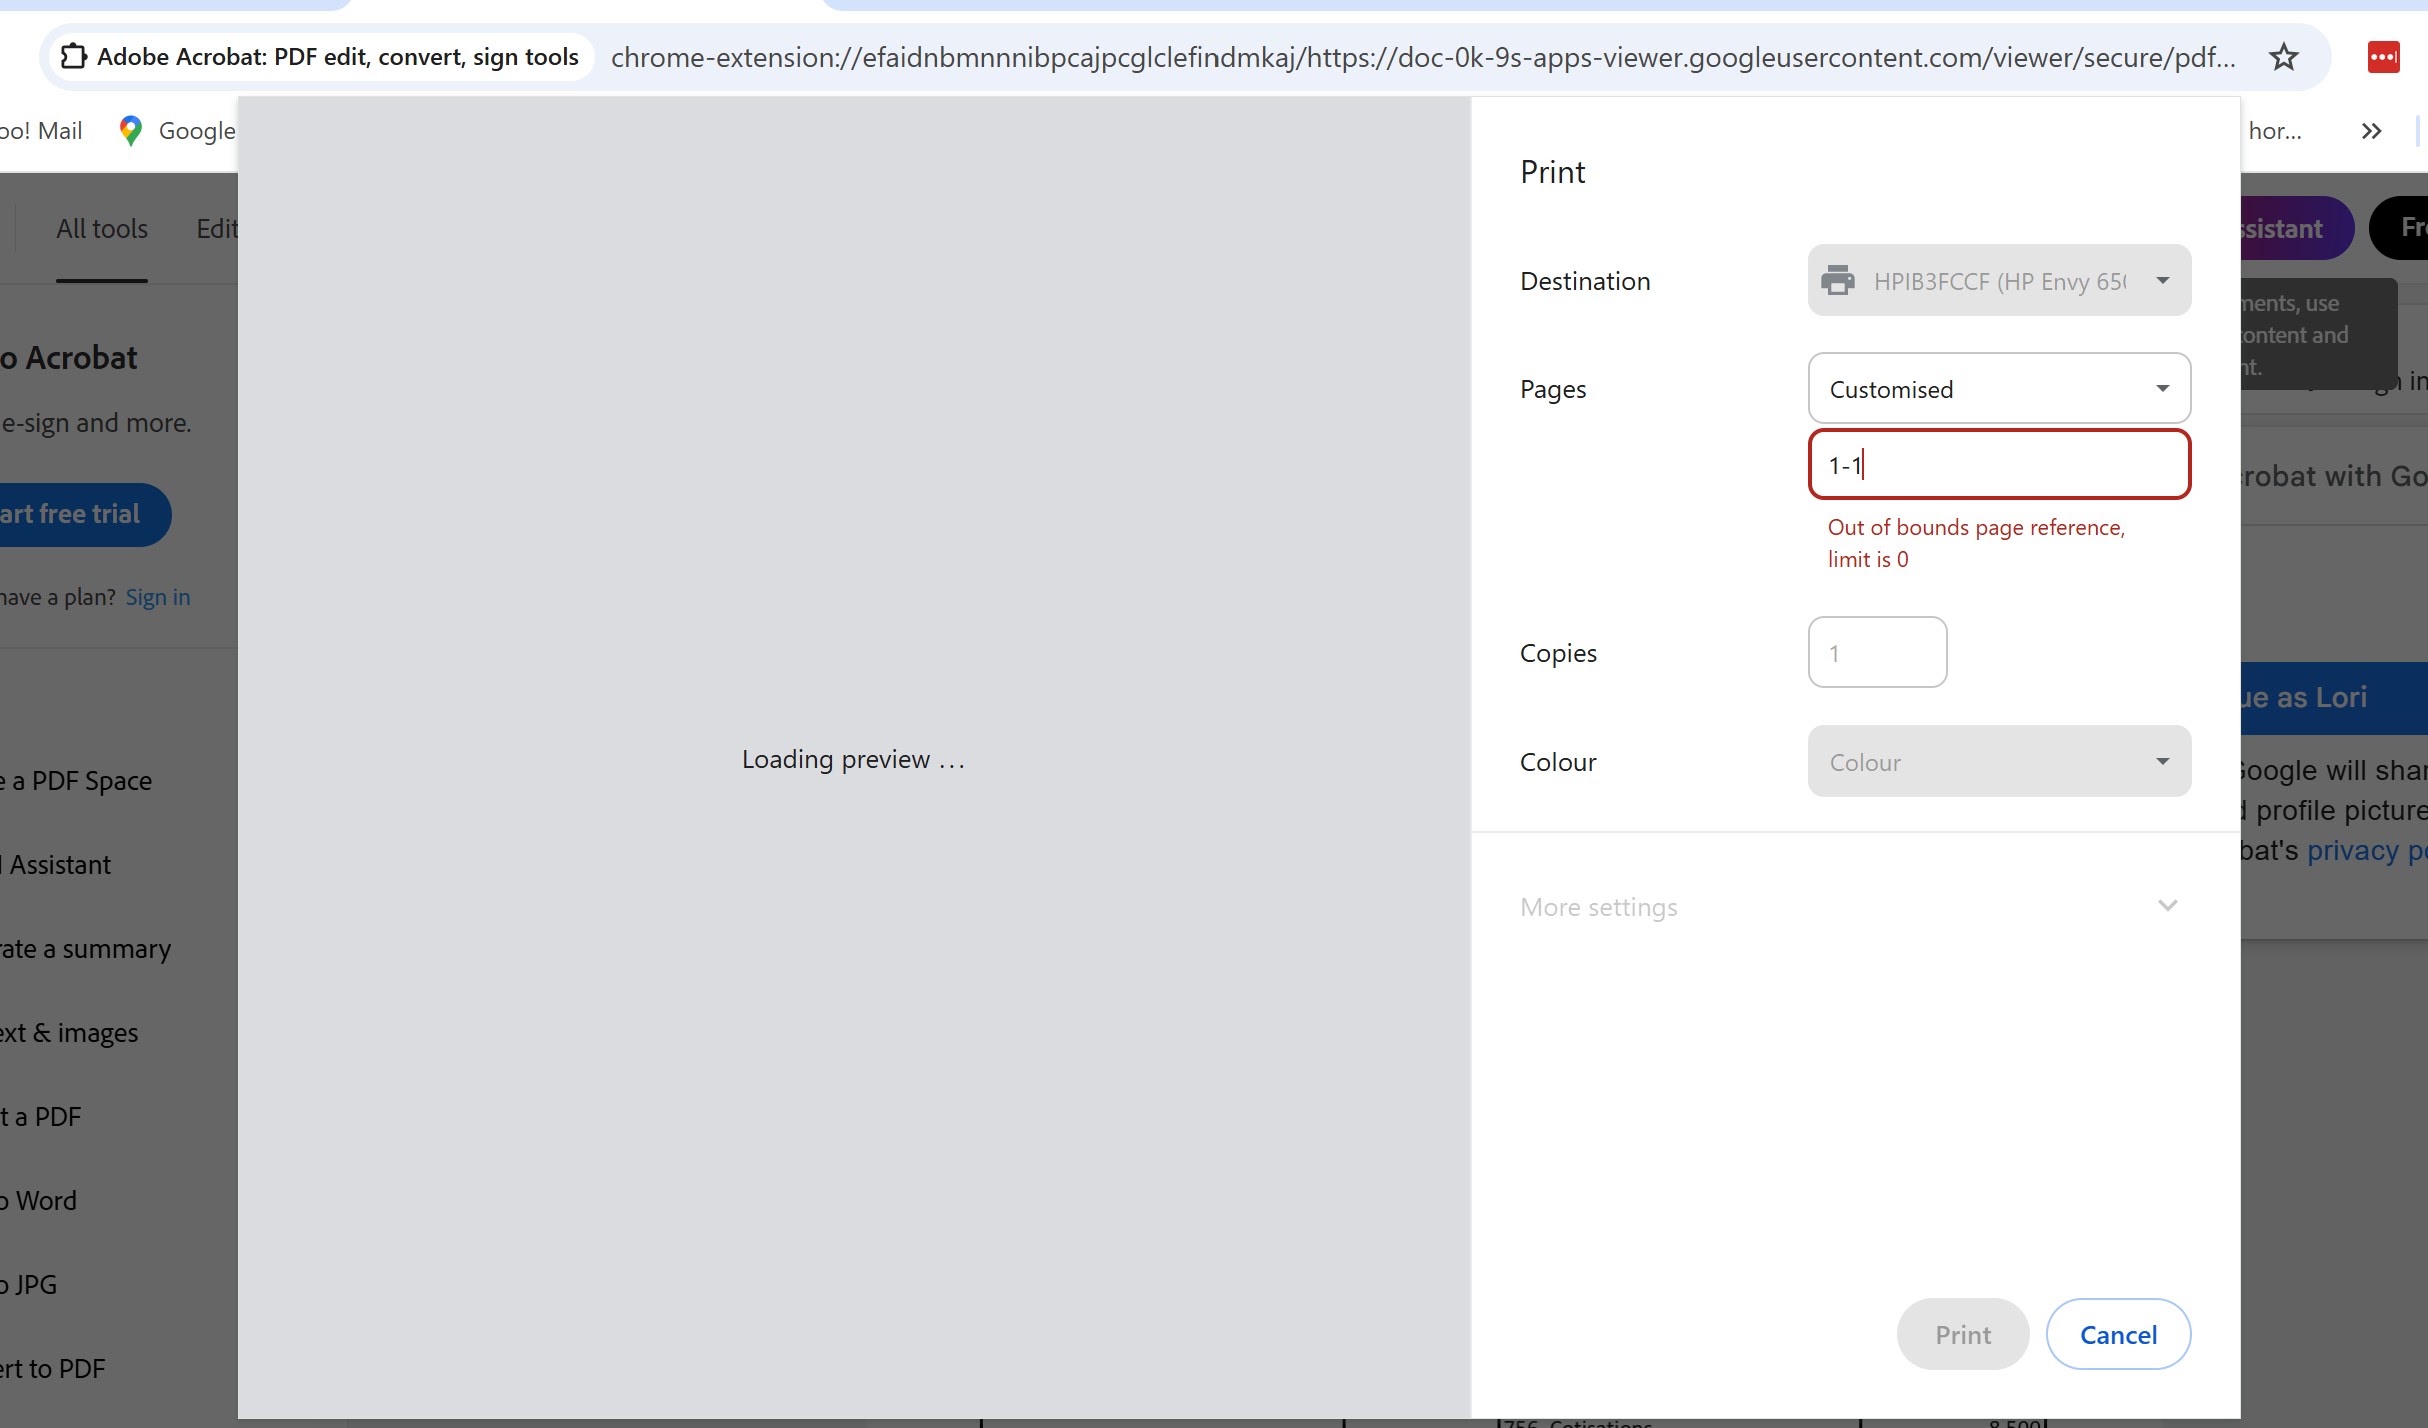The image size is (2428, 1428).
Task: Click the browser address bar URL
Action: 1420,57
